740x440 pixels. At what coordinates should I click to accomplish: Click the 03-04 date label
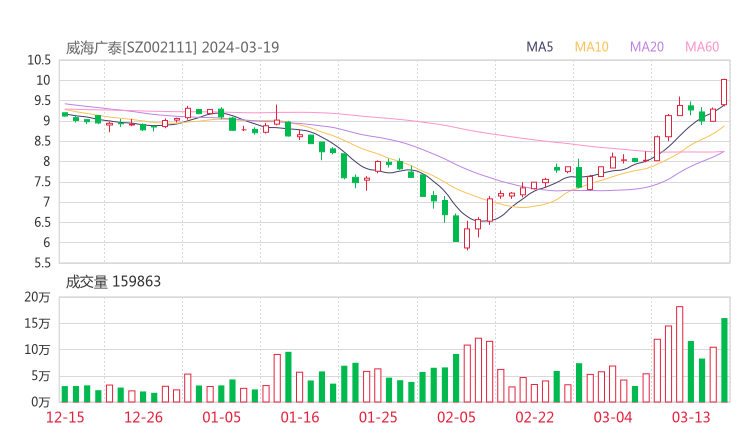pyautogui.click(x=613, y=418)
